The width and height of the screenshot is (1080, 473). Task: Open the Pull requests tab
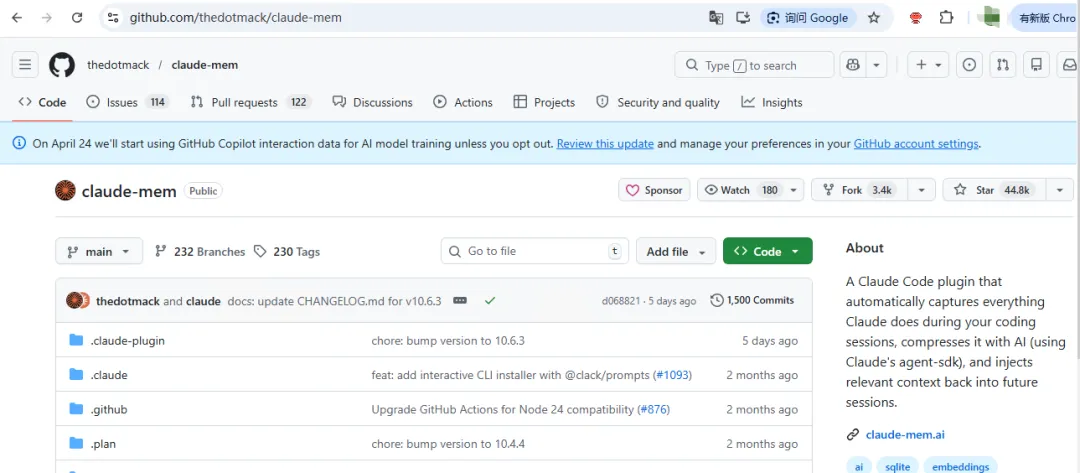tap(251, 103)
